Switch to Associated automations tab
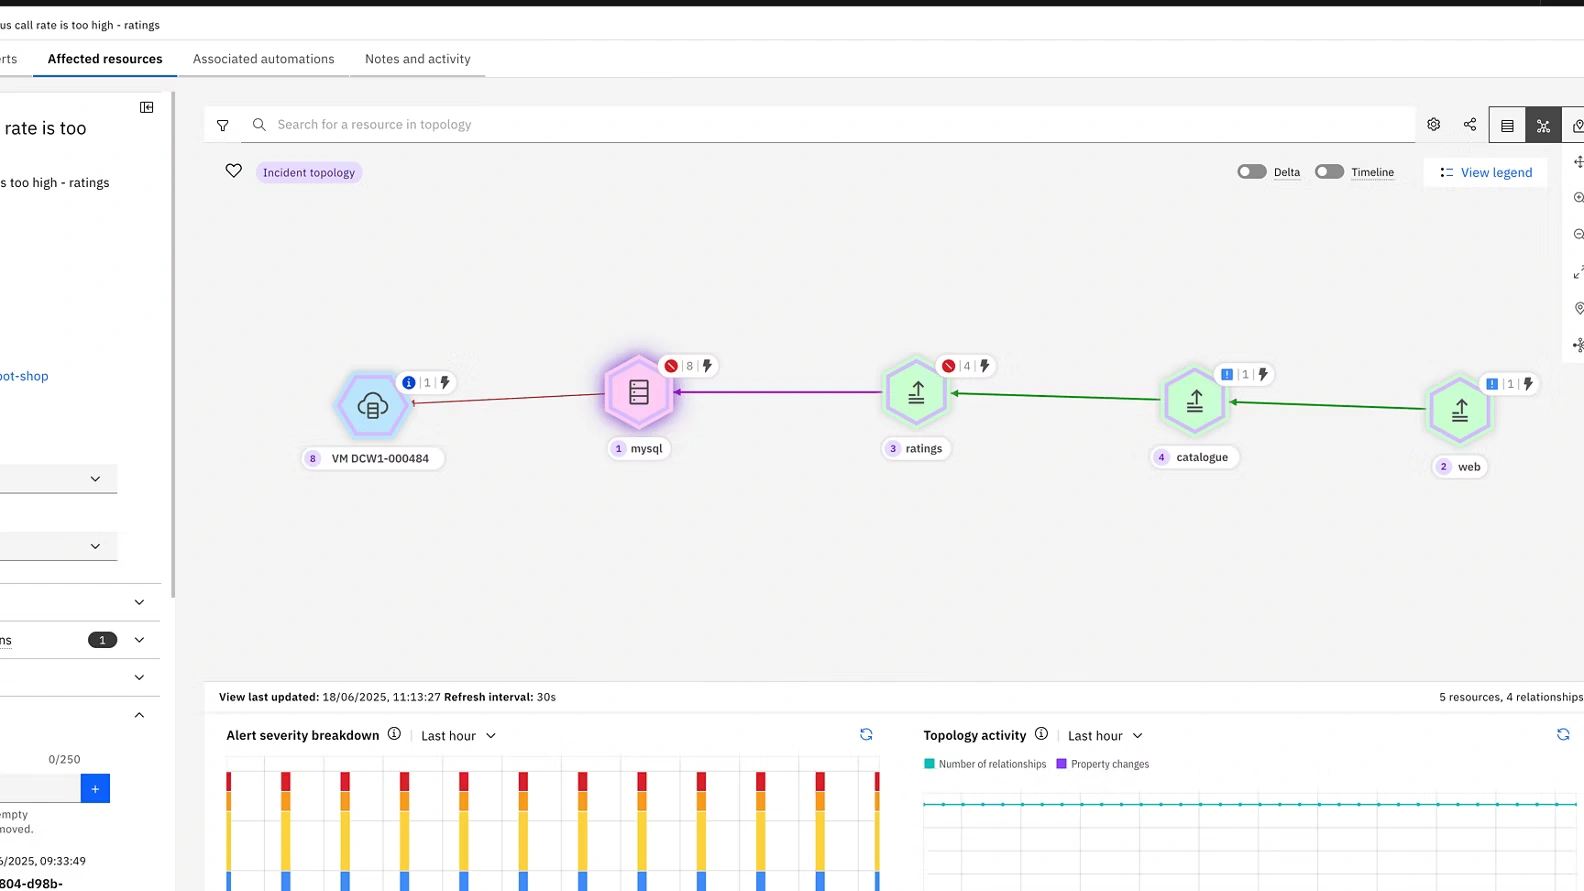Viewport: 1584px width, 891px height. point(263,59)
